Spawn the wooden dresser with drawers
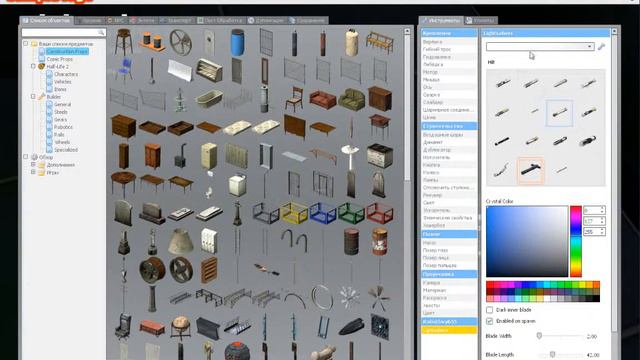Image resolution: width=640 pixels, height=360 pixels. [123, 127]
